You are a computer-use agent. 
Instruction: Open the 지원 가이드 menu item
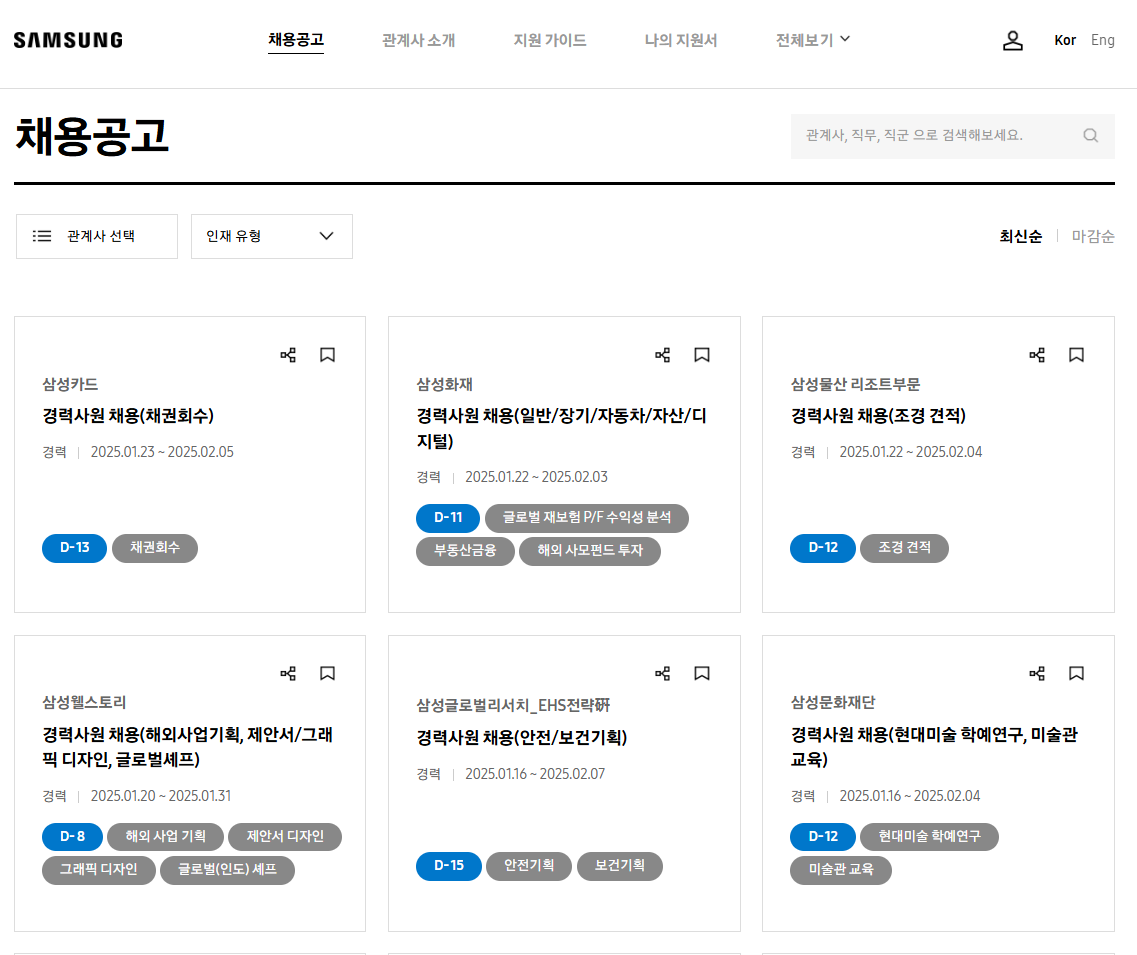(549, 41)
